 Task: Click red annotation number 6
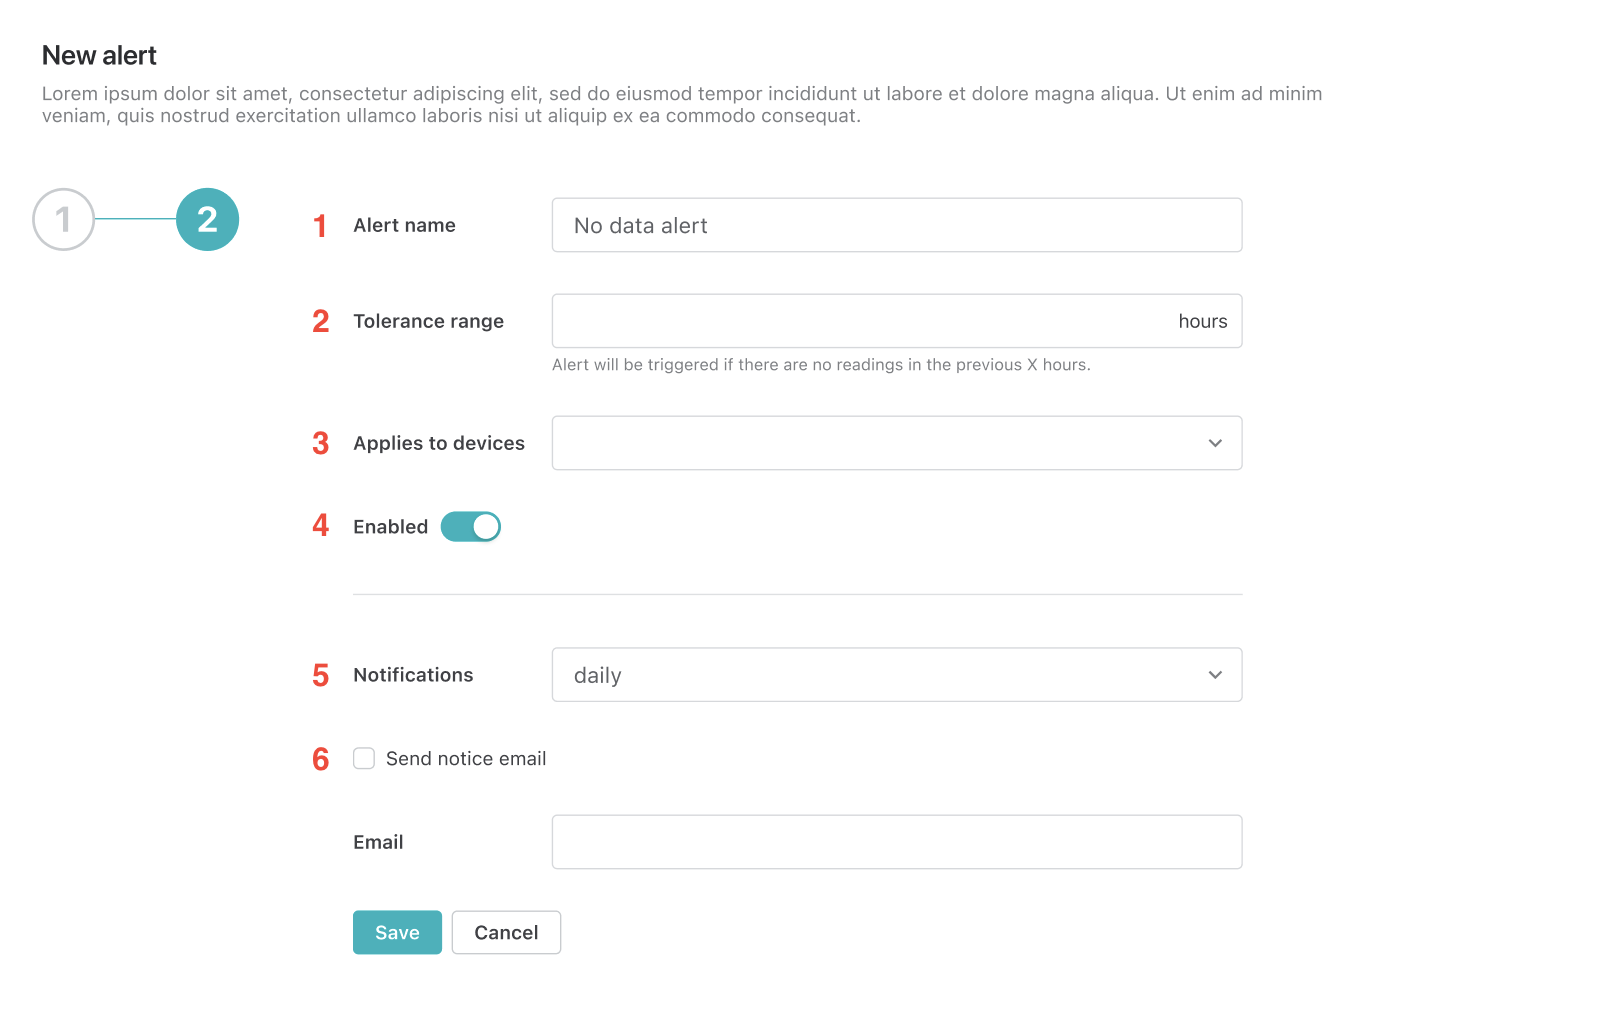click(x=320, y=759)
